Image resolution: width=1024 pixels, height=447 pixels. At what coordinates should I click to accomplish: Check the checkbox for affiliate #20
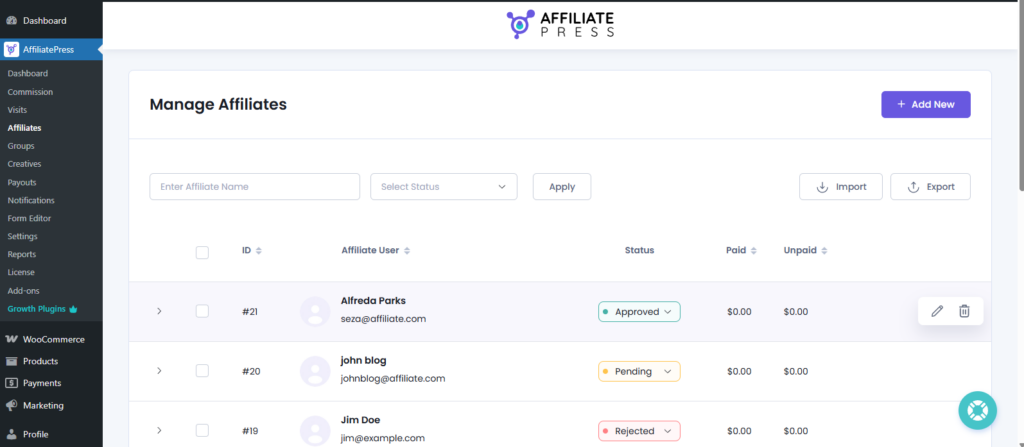pyautogui.click(x=202, y=371)
